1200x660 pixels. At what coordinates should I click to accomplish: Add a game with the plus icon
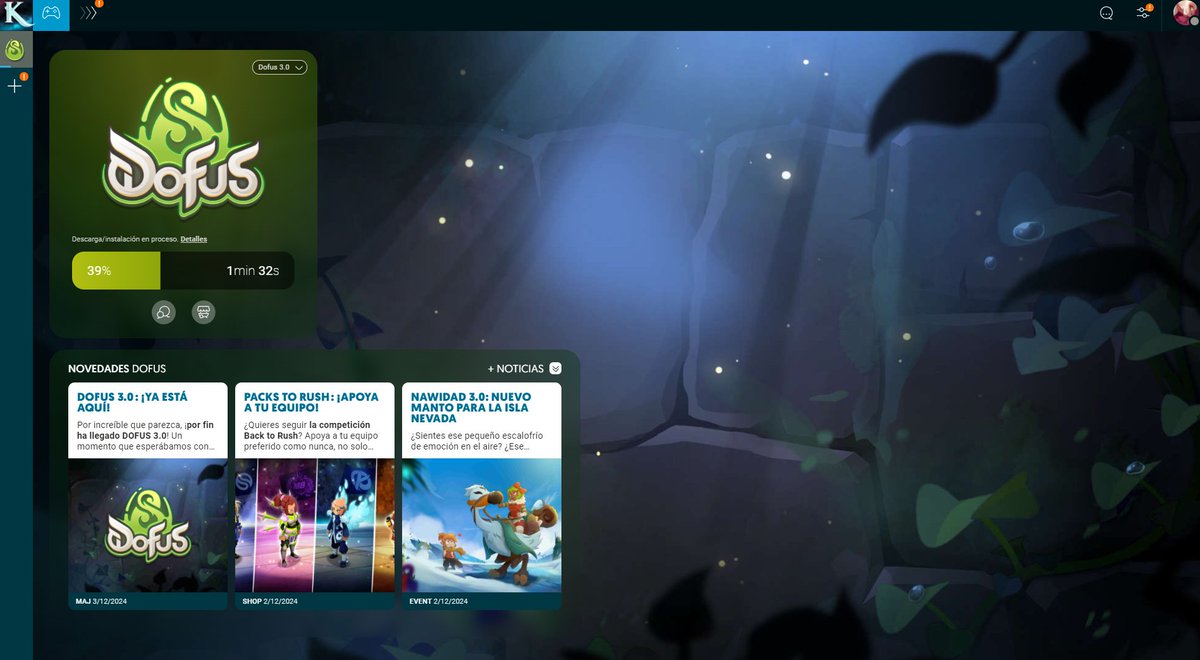[x=15, y=86]
